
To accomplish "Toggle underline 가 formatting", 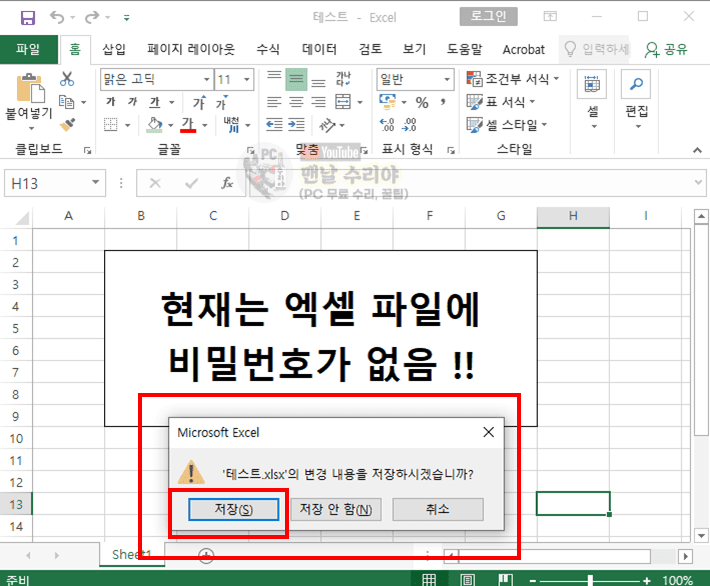I will (x=155, y=102).
